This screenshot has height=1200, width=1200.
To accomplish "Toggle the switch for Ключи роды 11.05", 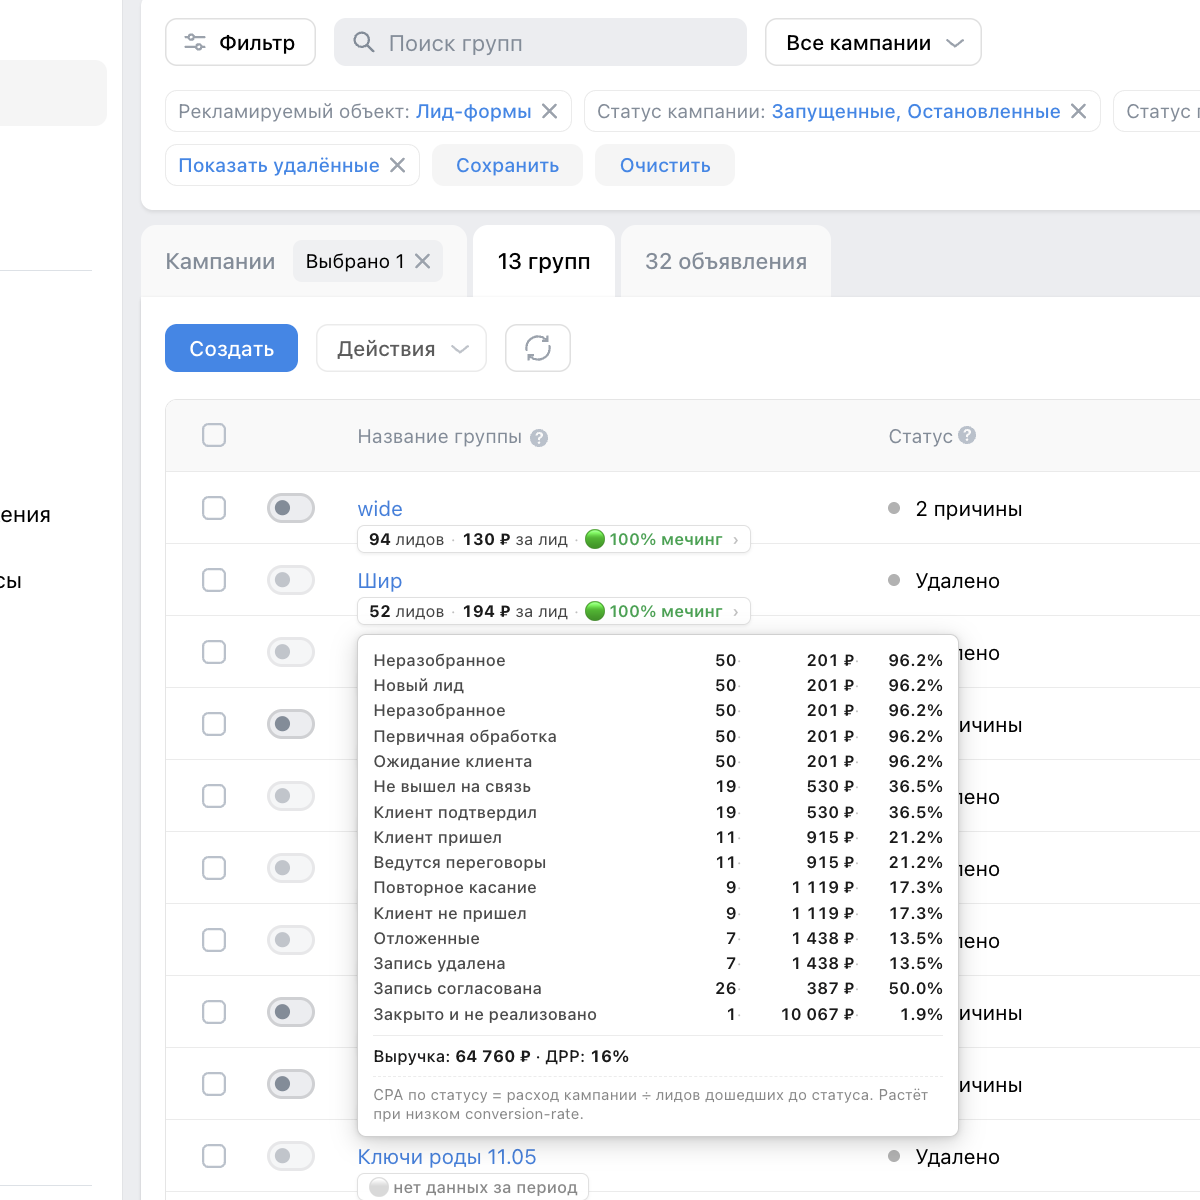I will tap(291, 1156).
